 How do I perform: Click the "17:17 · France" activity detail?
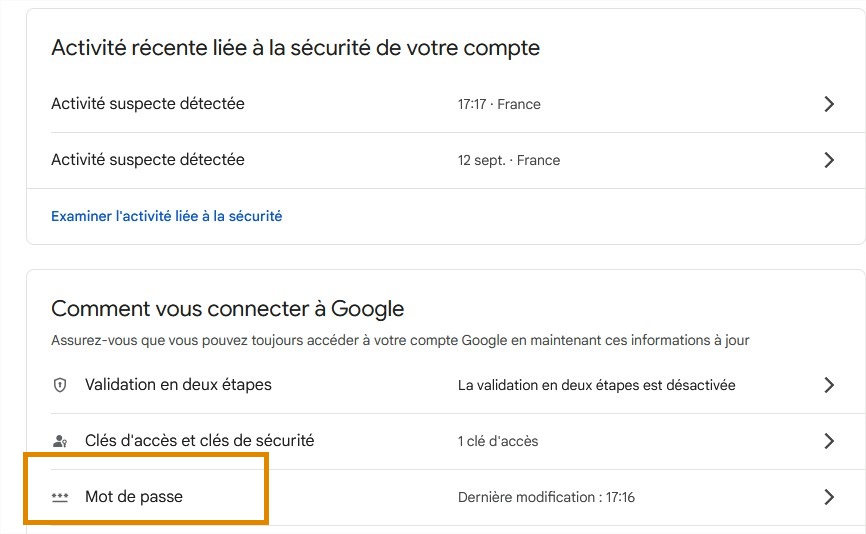pos(499,104)
